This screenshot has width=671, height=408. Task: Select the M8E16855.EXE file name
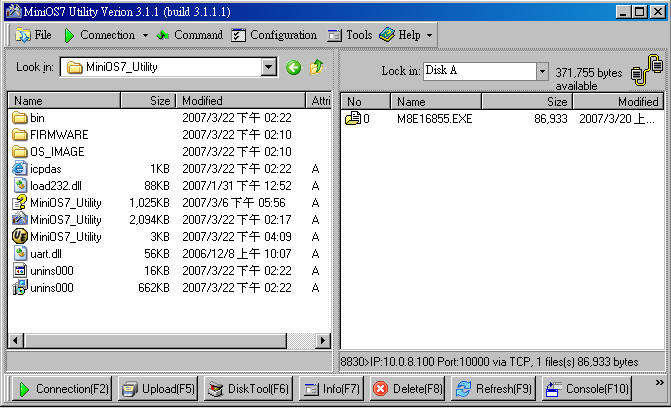click(434, 119)
